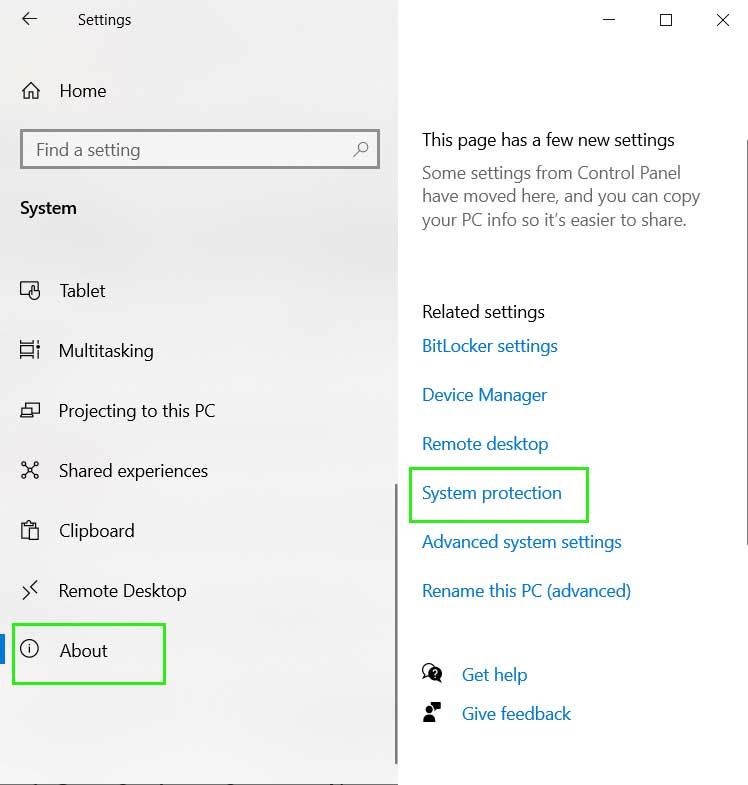This screenshot has height=785, width=748.
Task: Click the Get help chat icon
Action: tap(432, 673)
